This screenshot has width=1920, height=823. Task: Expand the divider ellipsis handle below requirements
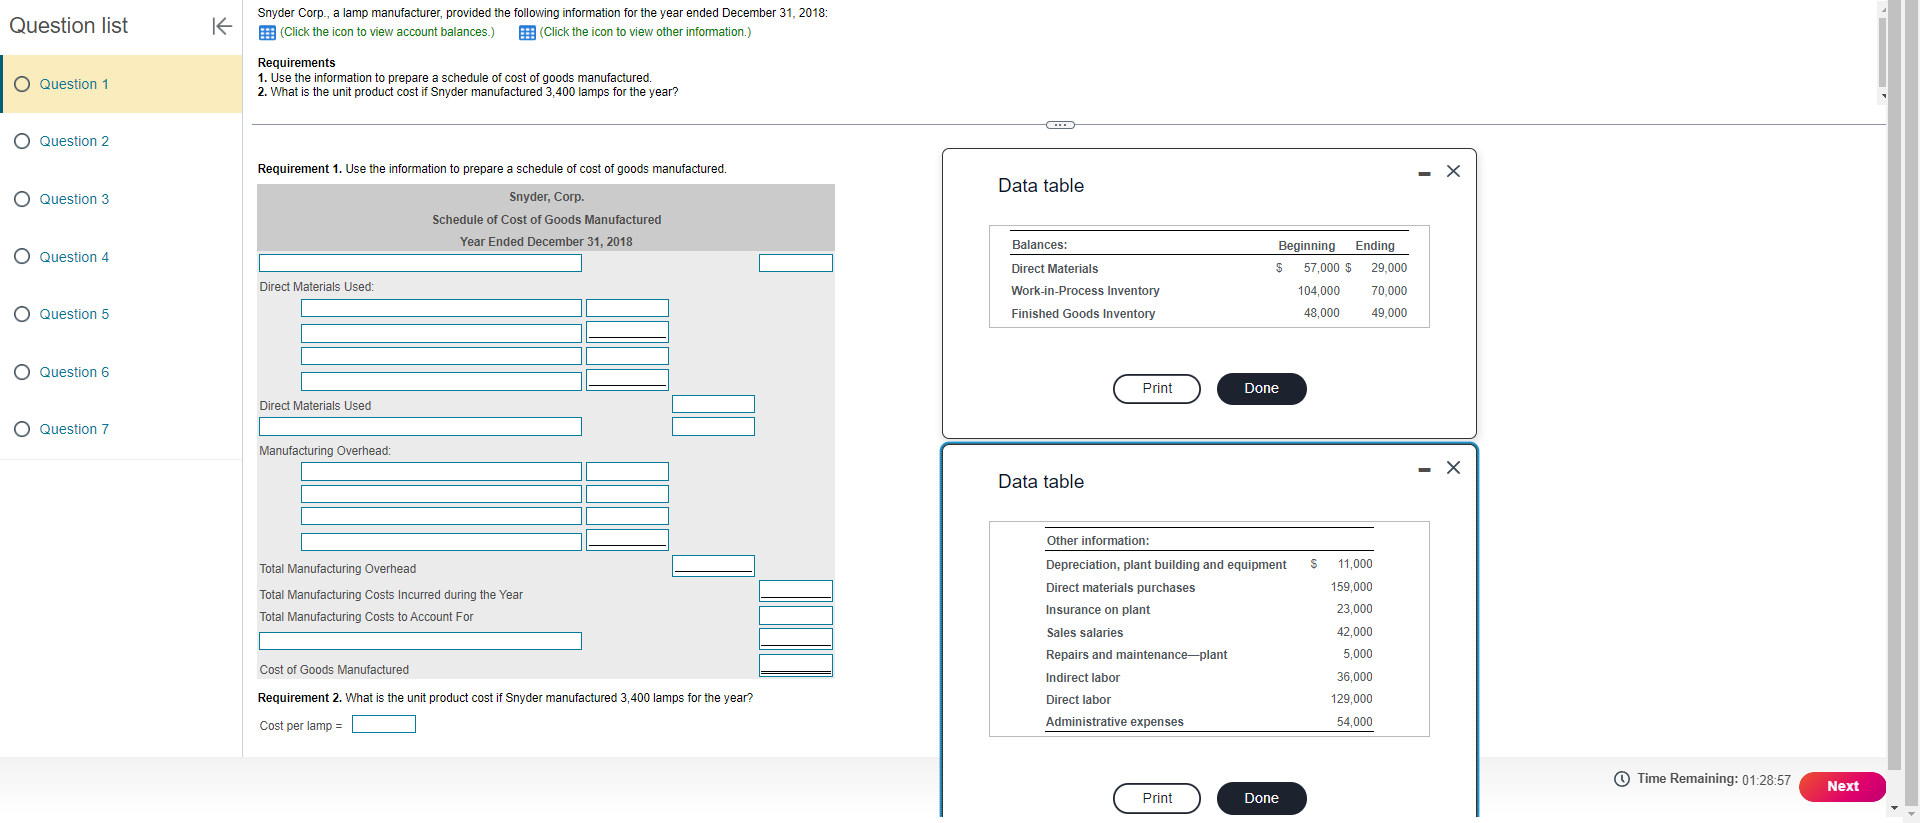click(x=1060, y=125)
